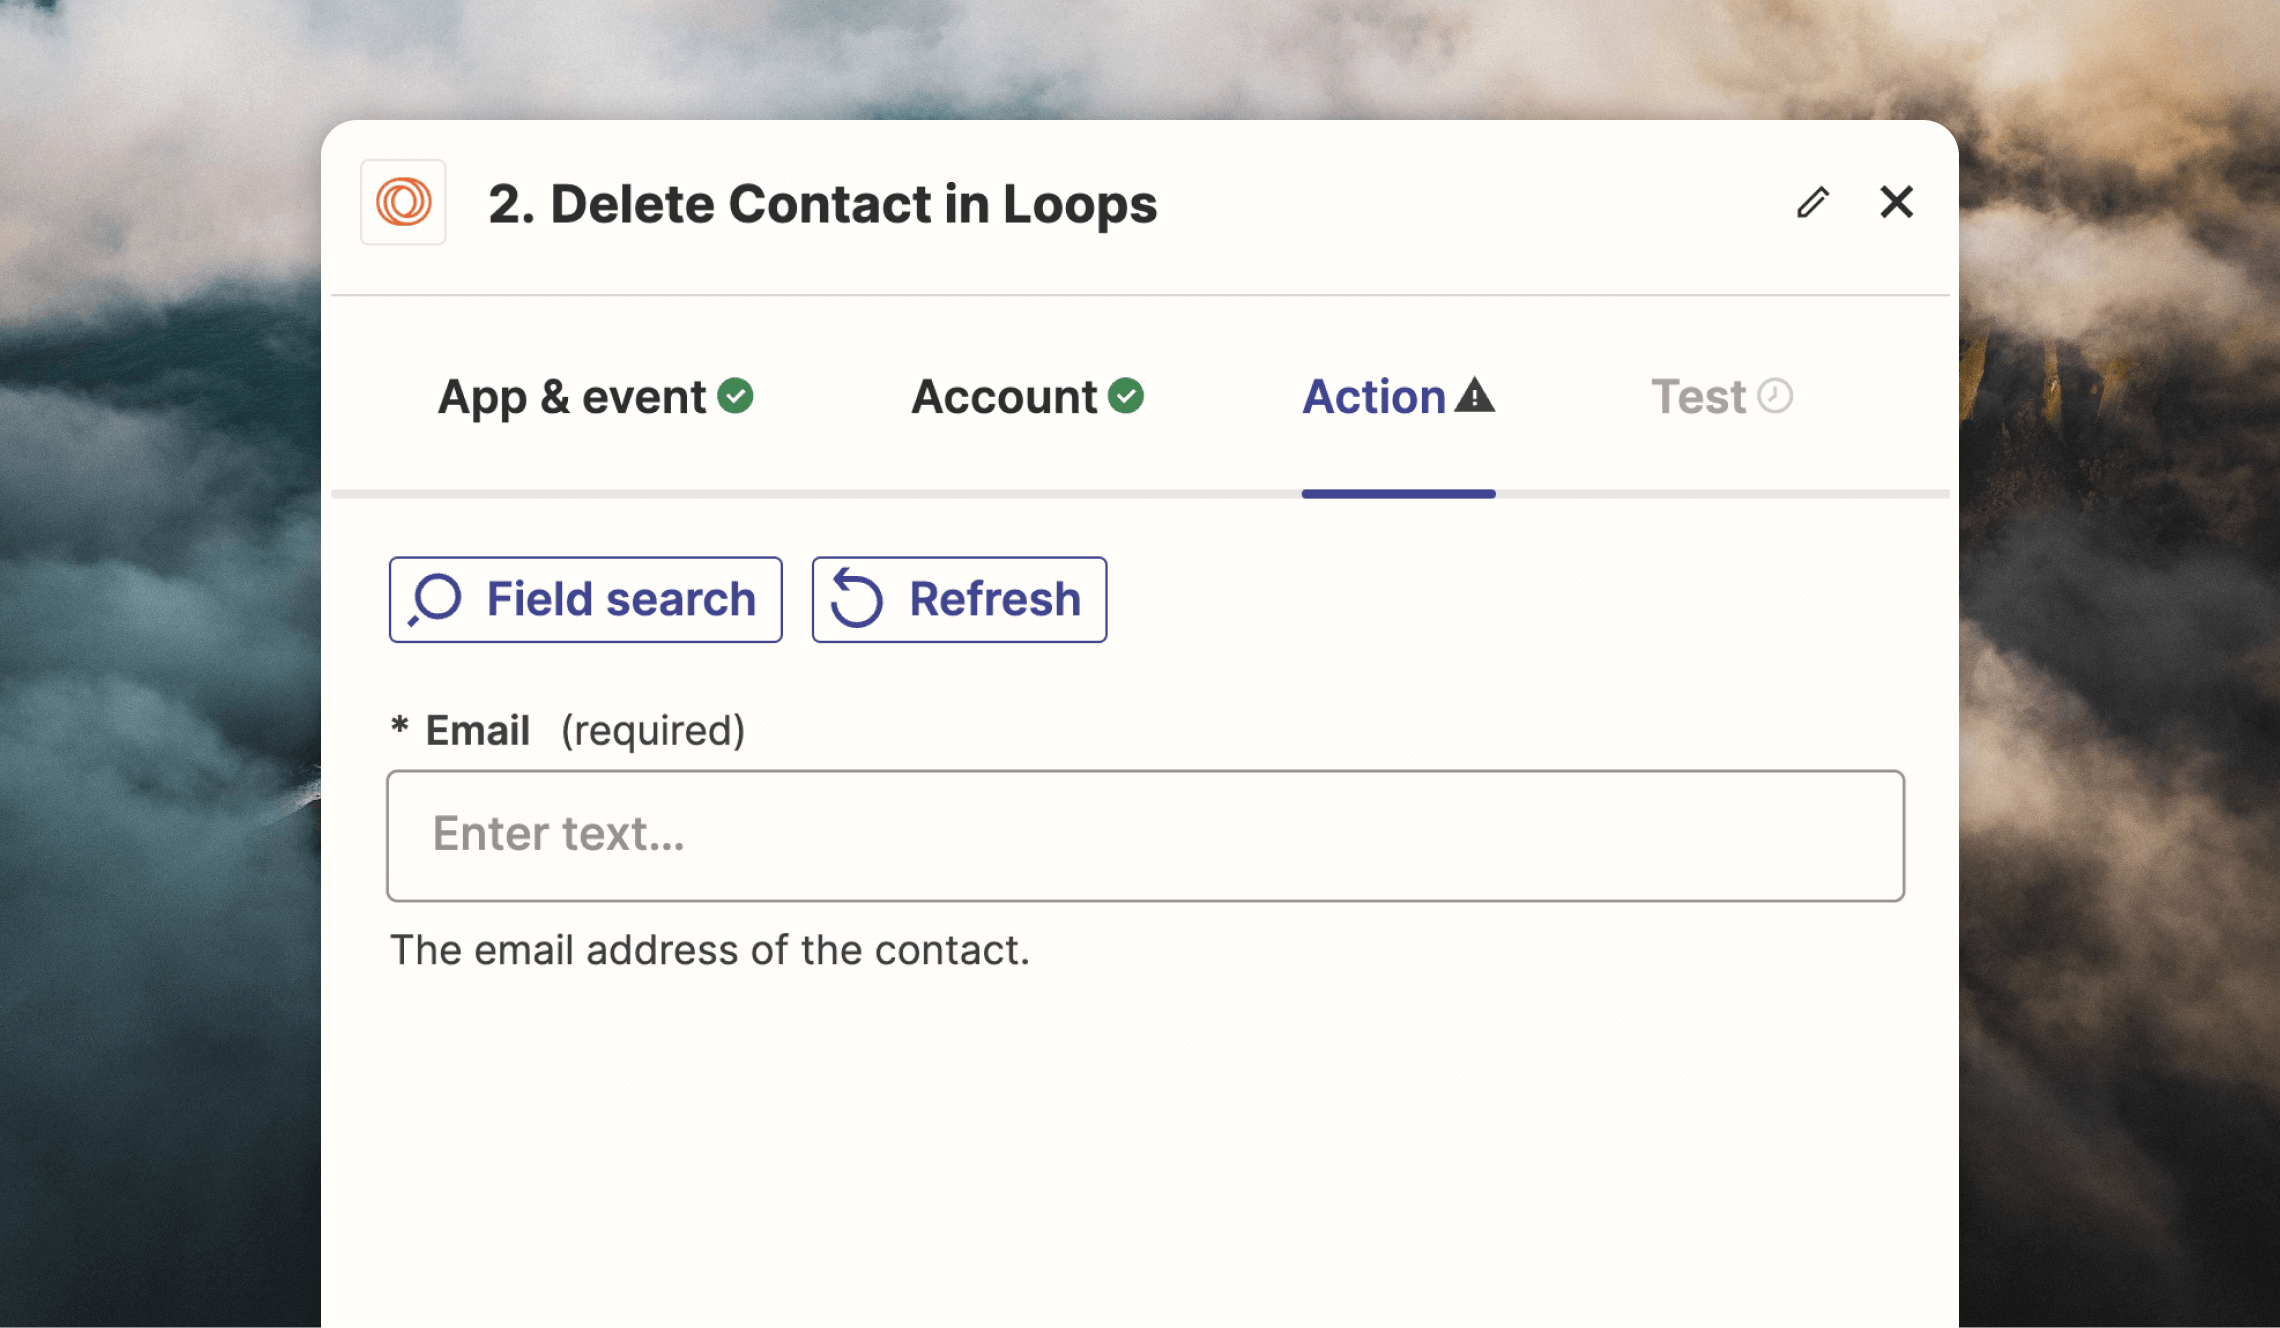Click the "Email" required field label
The image size is (2280, 1328).
tap(478, 731)
